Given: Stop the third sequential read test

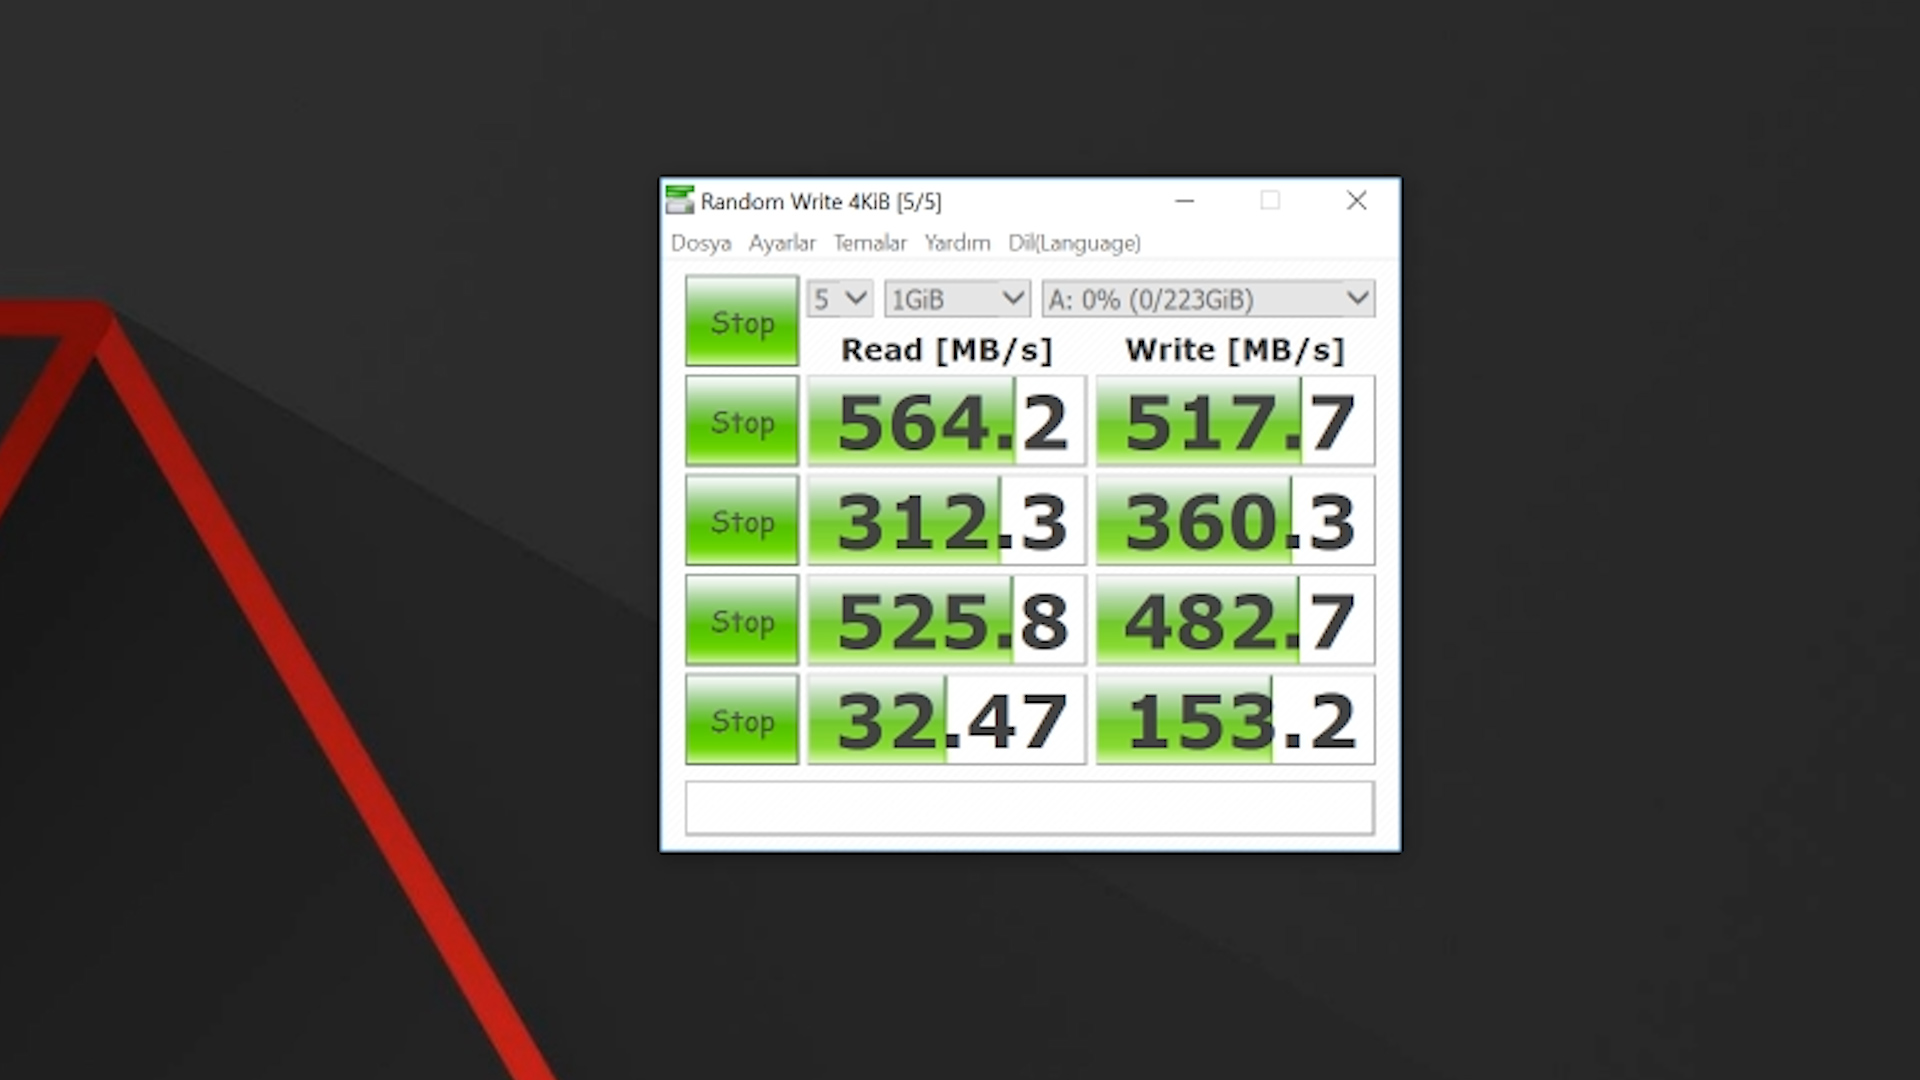Looking at the screenshot, I should [x=740, y=621].
